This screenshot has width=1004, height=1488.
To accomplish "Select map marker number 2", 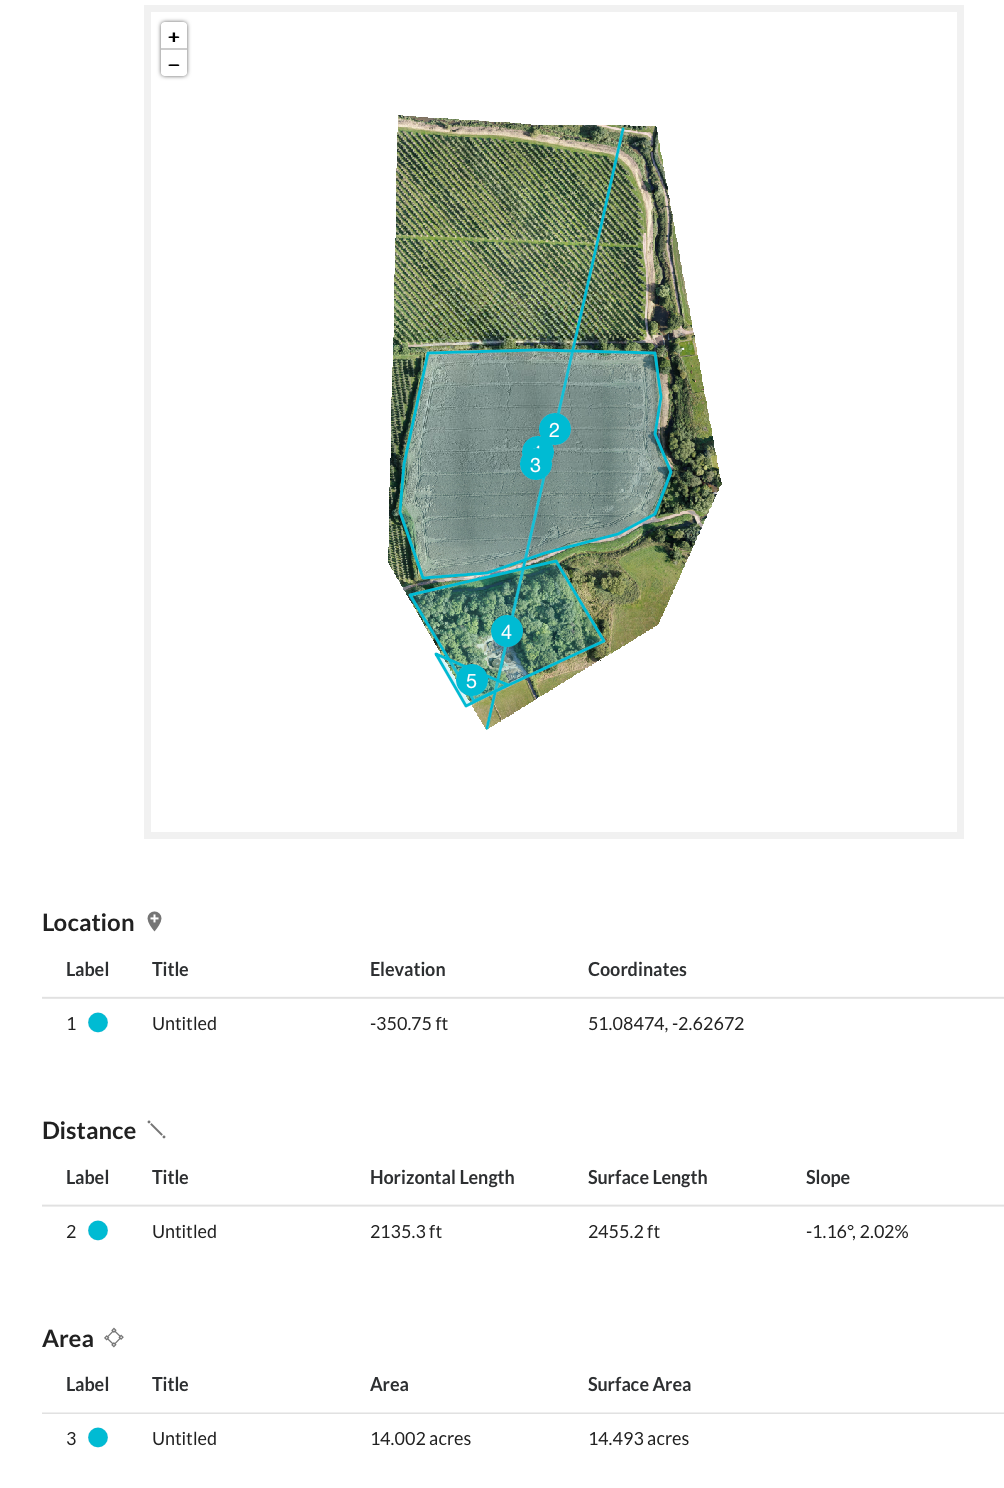I will [554, 430].
